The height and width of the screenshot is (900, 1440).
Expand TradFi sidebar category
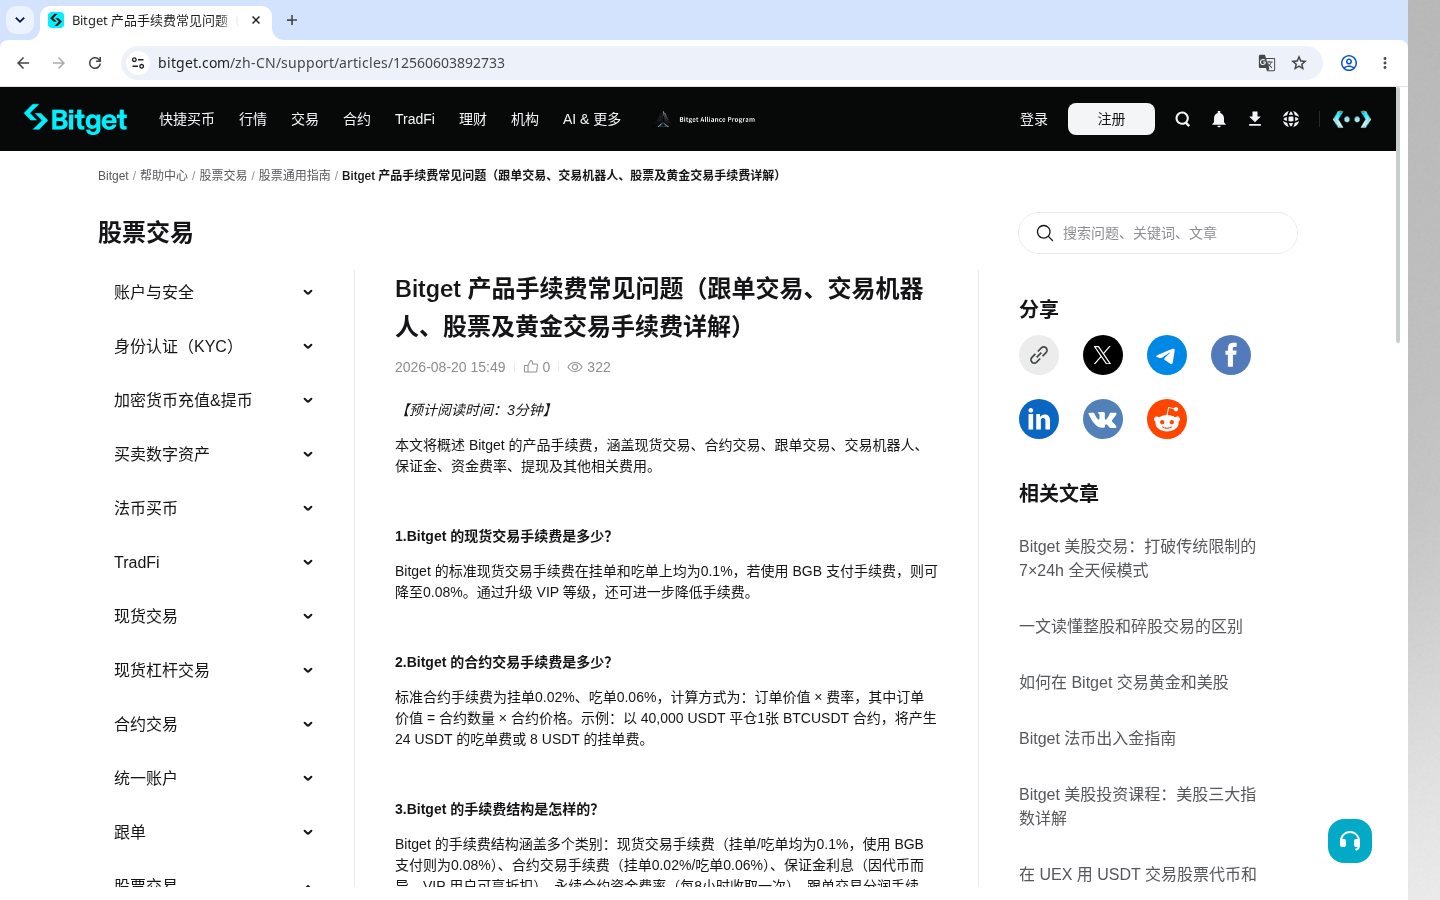pos(214,562)
